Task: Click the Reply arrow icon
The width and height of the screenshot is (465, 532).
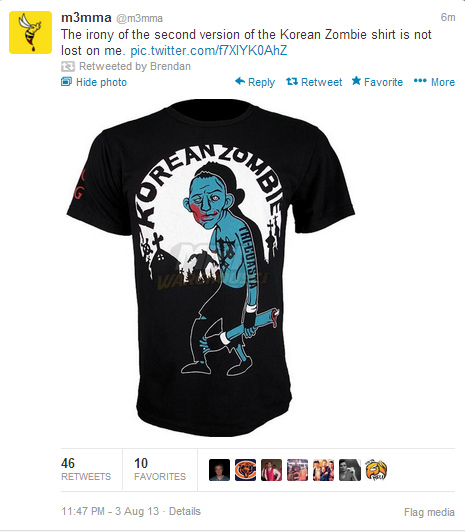Action: click(240, 81)
